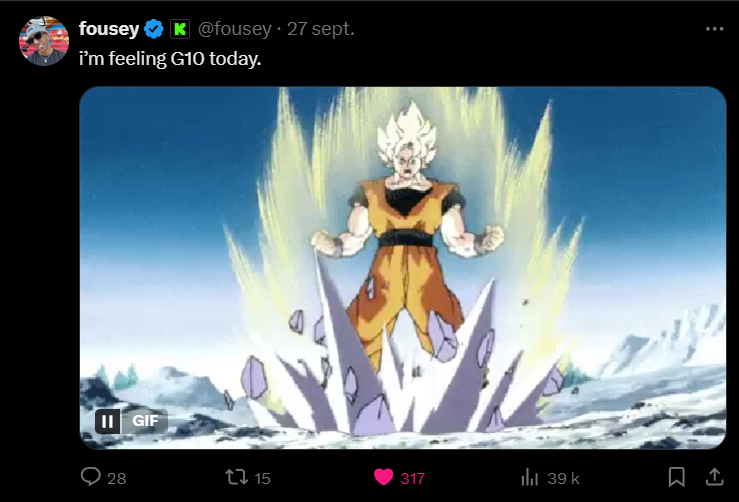Open the share upload arrow icon
The height and width of the screenshot is (502, 739).
[714, 477]
